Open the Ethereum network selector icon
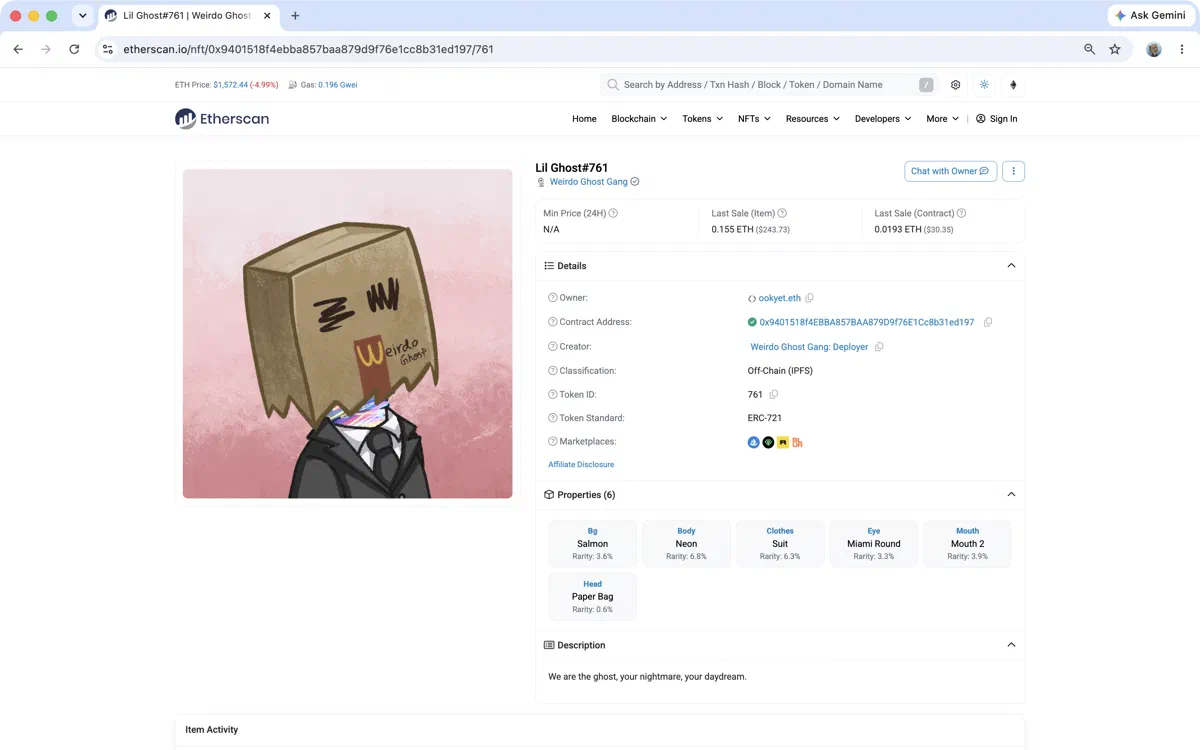This screenshot has width=1200, height=750. point(1013,85)
